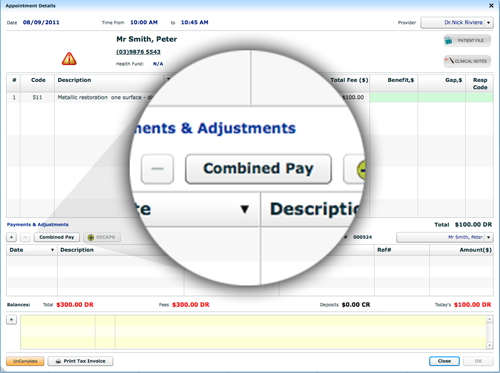This screenshot has width=500, height=373.
Task: Click the Amount($) column header
Action: 475,250
